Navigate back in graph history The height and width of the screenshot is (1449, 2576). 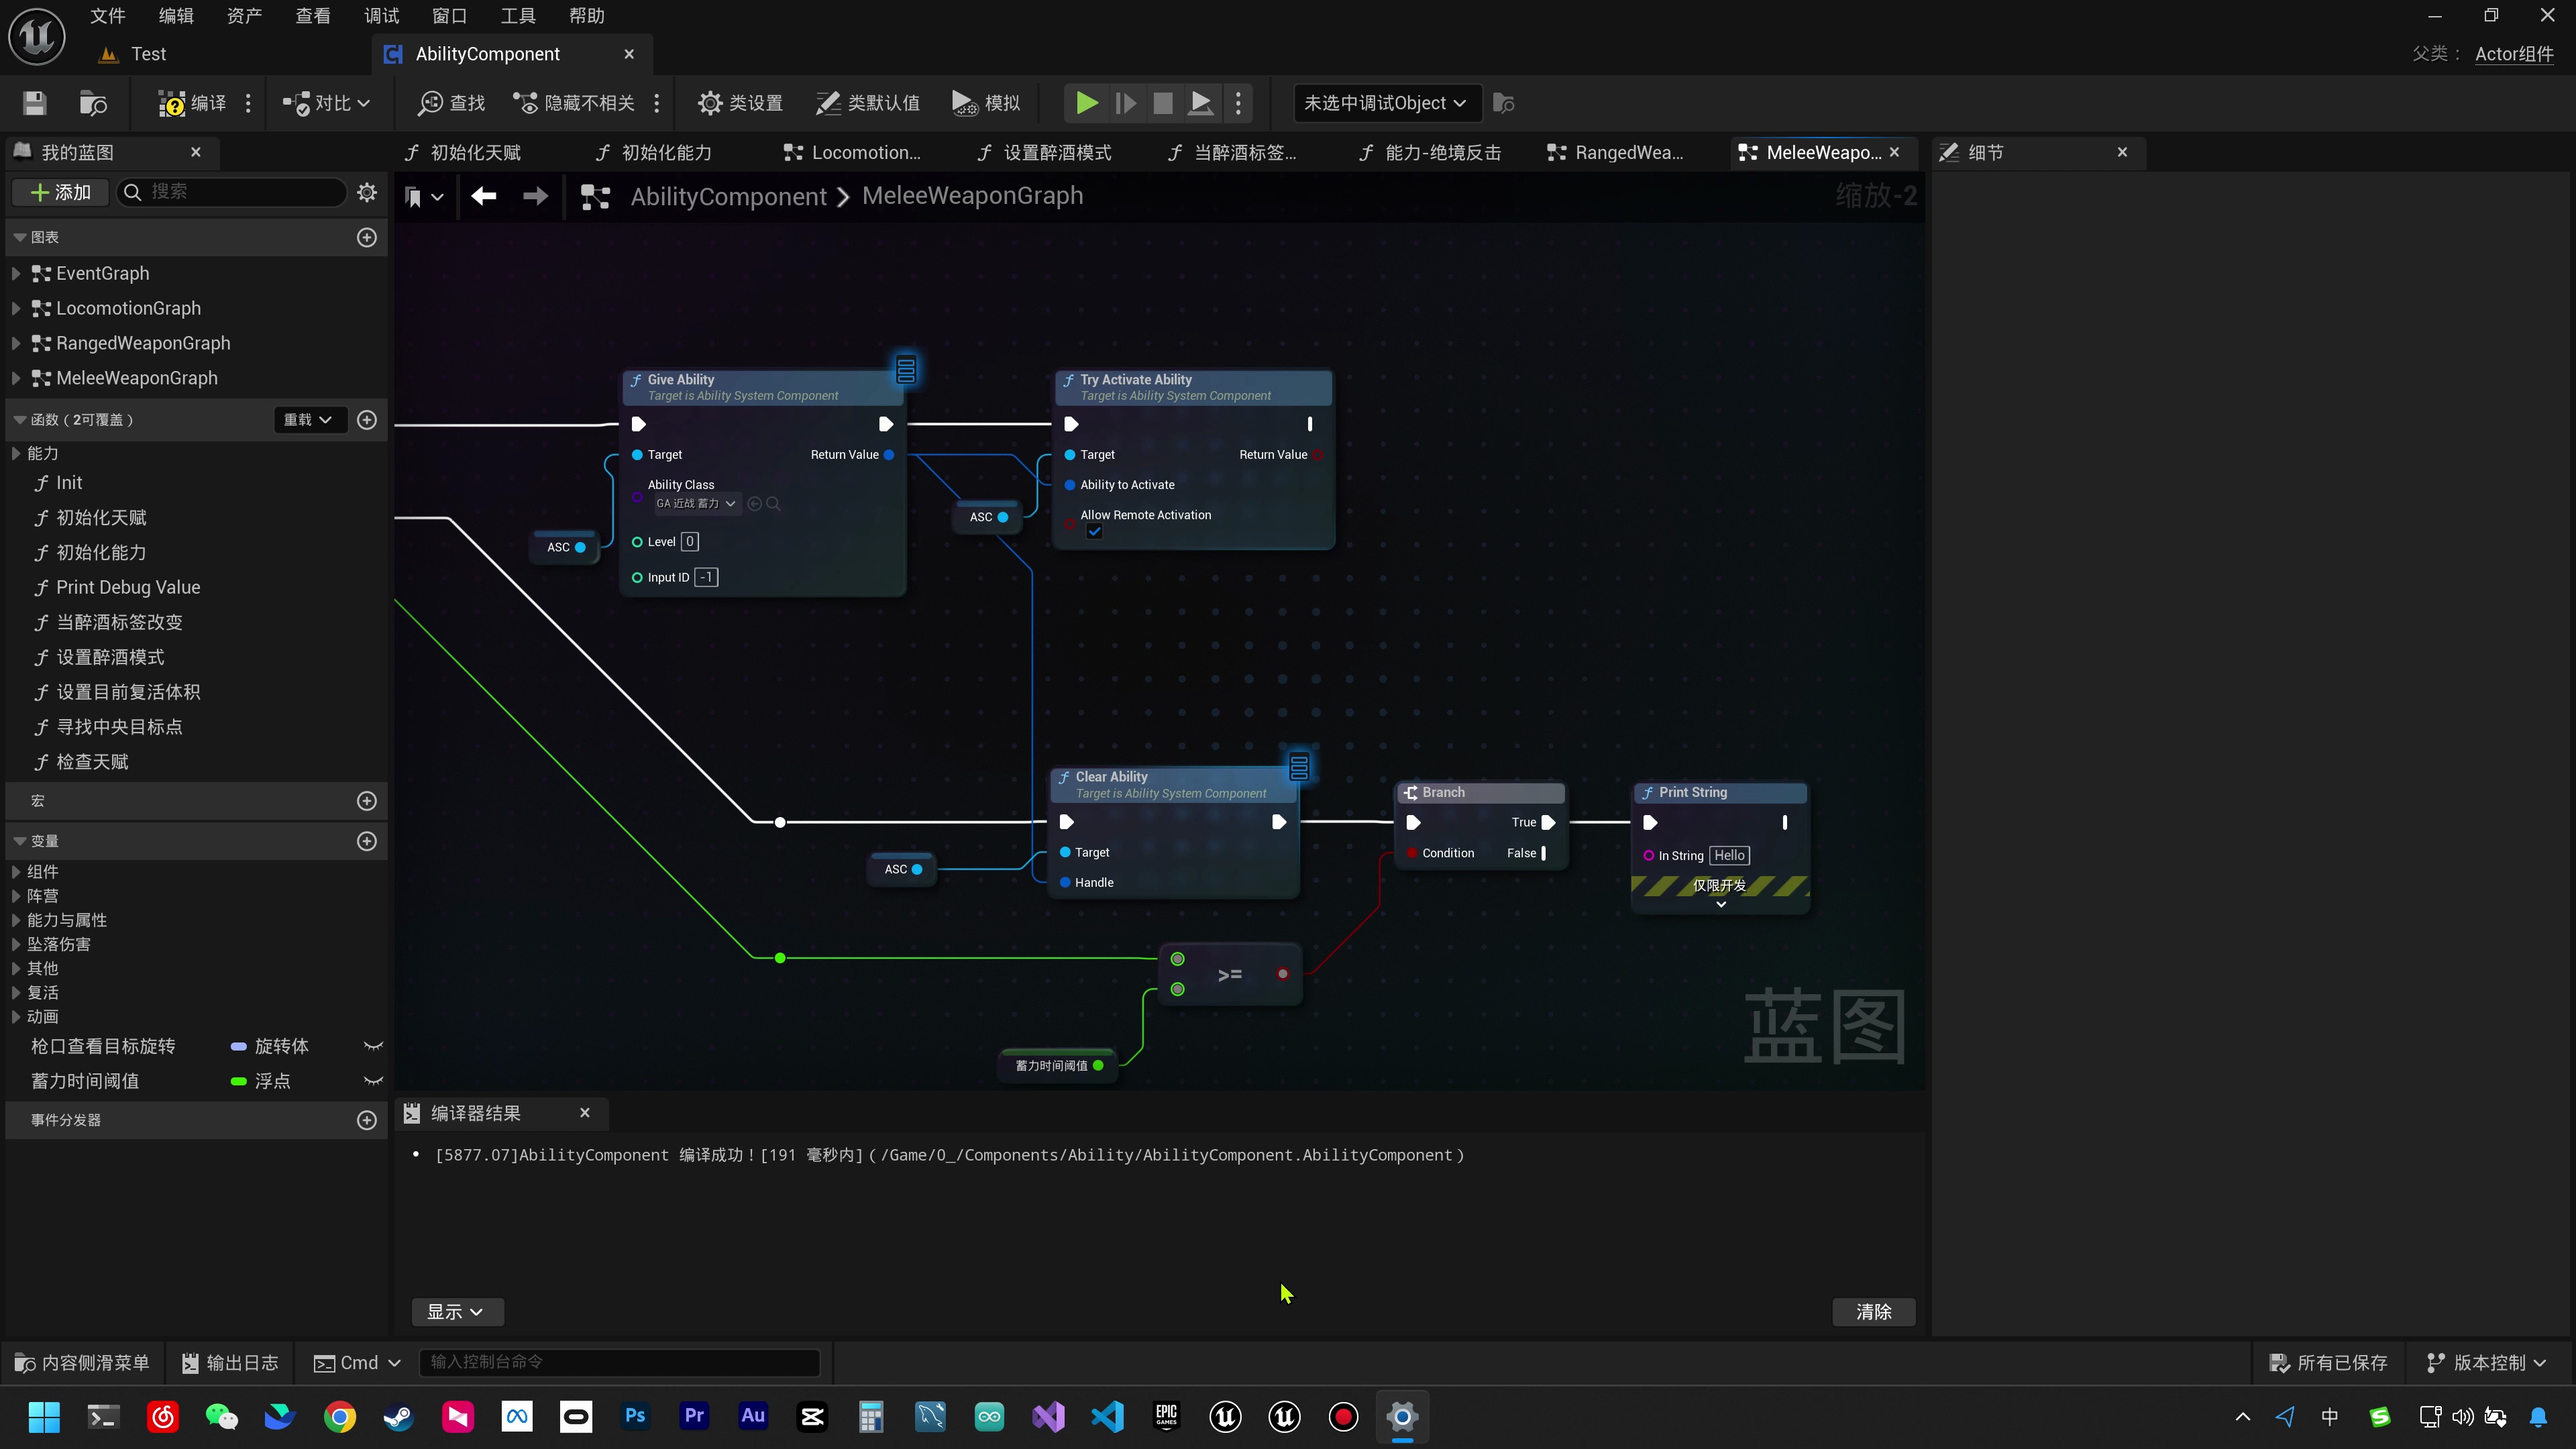pos(484,196)
